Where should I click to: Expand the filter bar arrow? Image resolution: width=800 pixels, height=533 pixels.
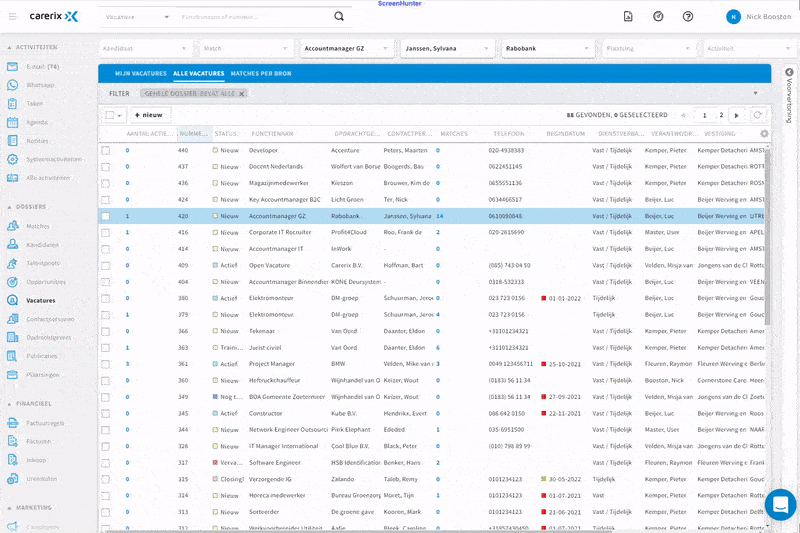click(756, 93)
